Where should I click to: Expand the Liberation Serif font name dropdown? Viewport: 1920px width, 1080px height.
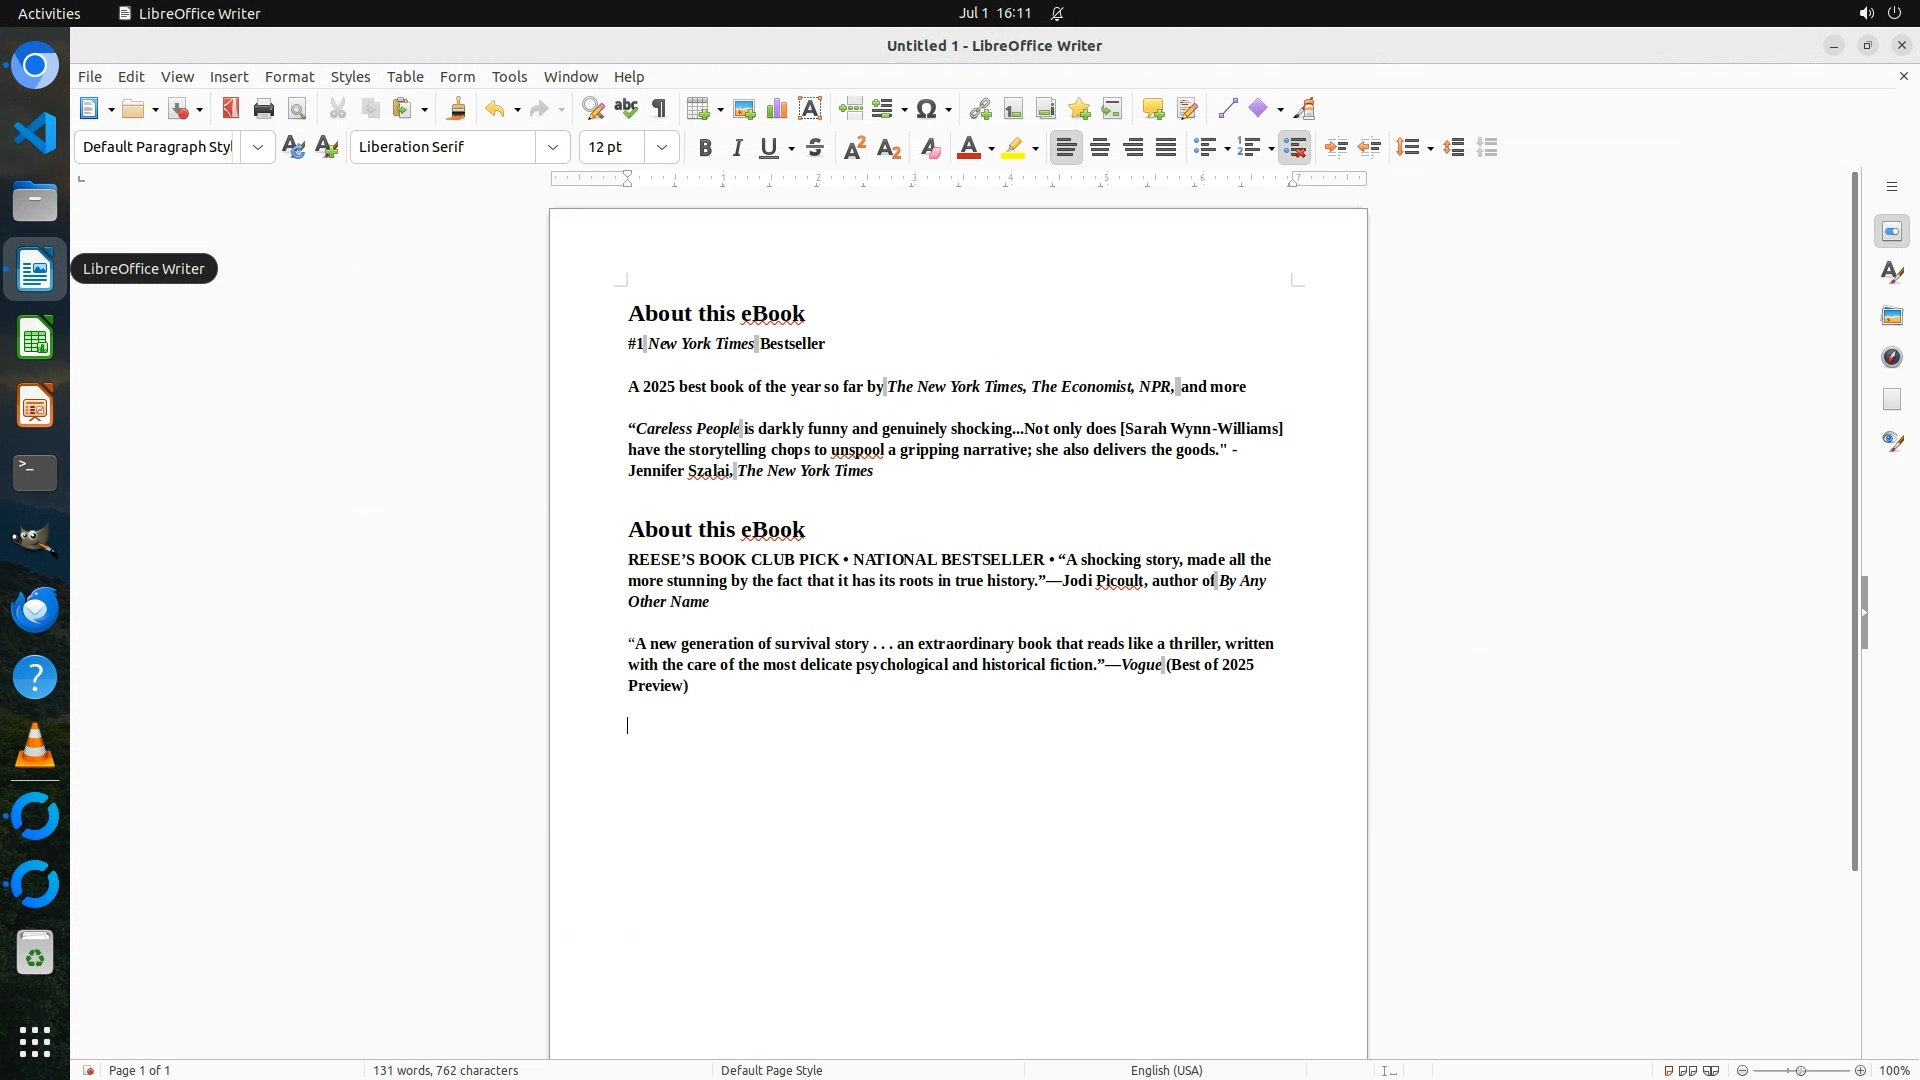point(553,147)
